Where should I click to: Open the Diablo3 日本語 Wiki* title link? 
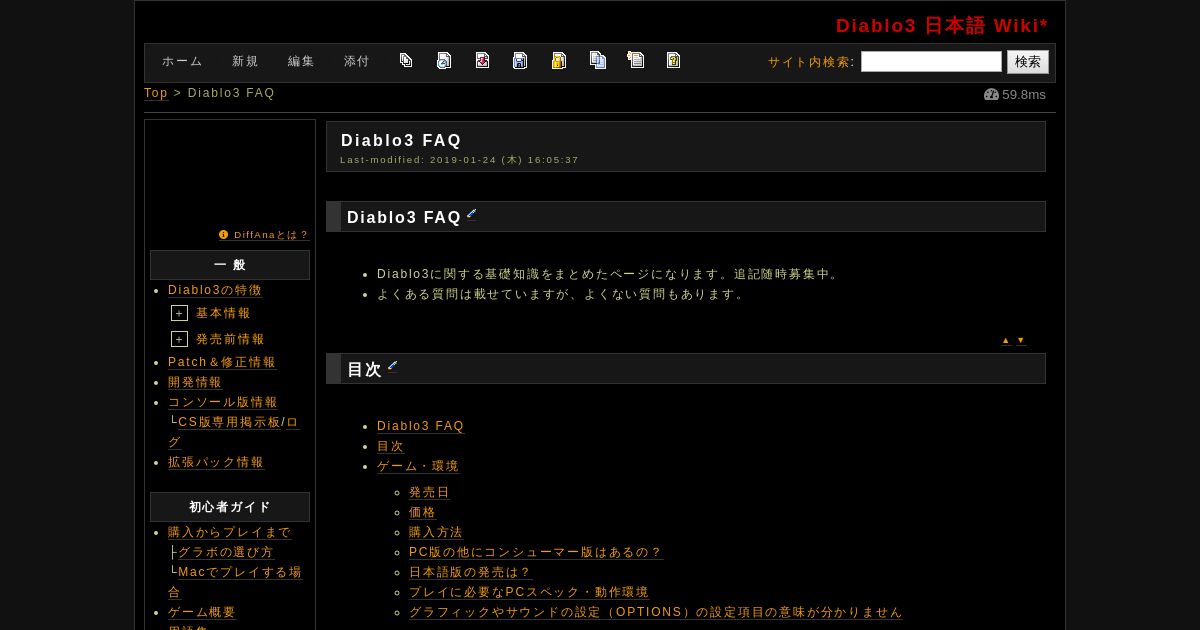click(x=942, y=26)
